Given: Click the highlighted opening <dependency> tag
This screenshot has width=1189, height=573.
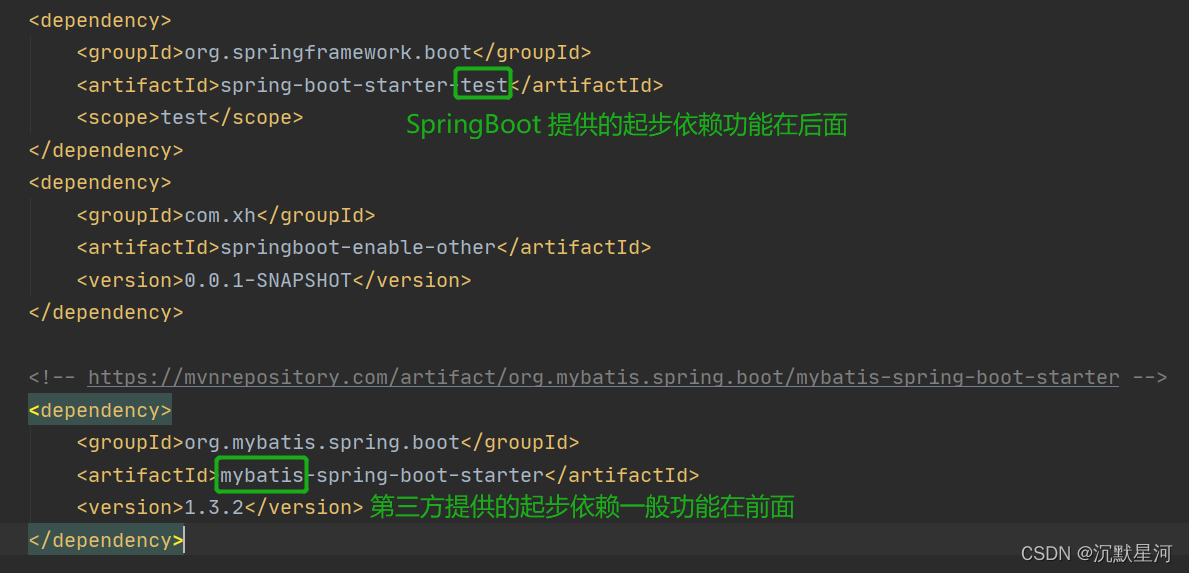Looking at the screenshot, I should tap(100, 410).
